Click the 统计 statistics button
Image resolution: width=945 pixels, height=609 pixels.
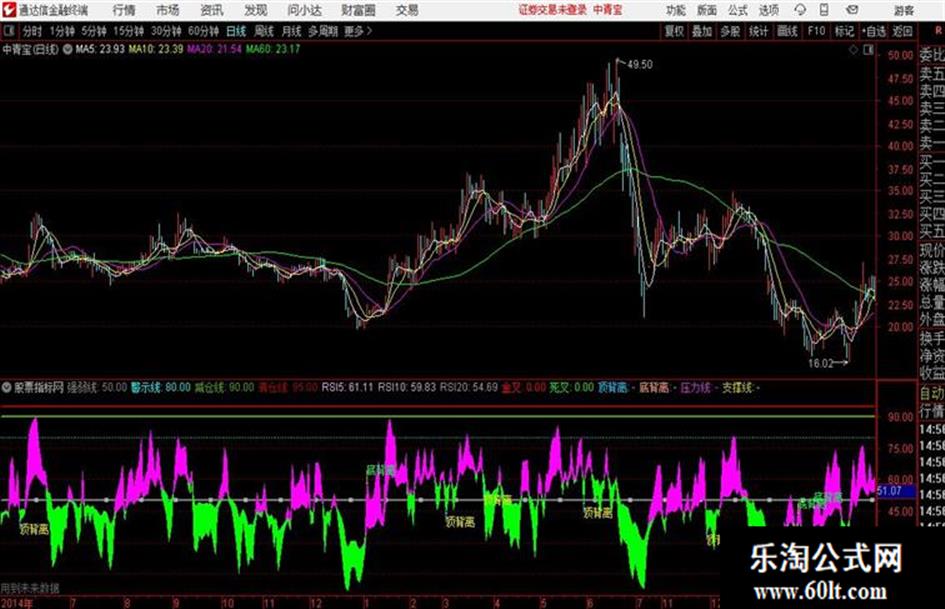pyautogui.click(x=758, y=31)
